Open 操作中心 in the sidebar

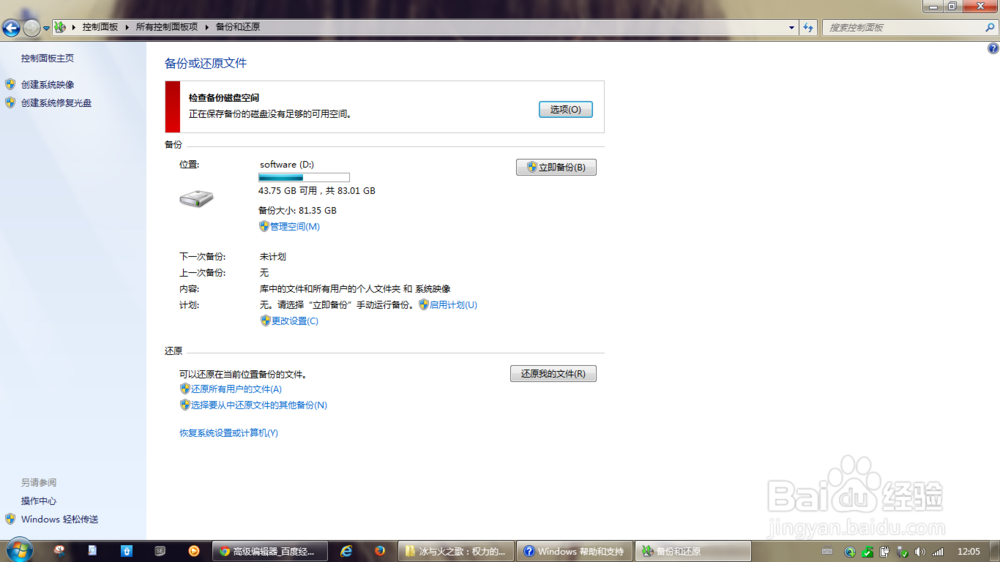tap(38, 501)
